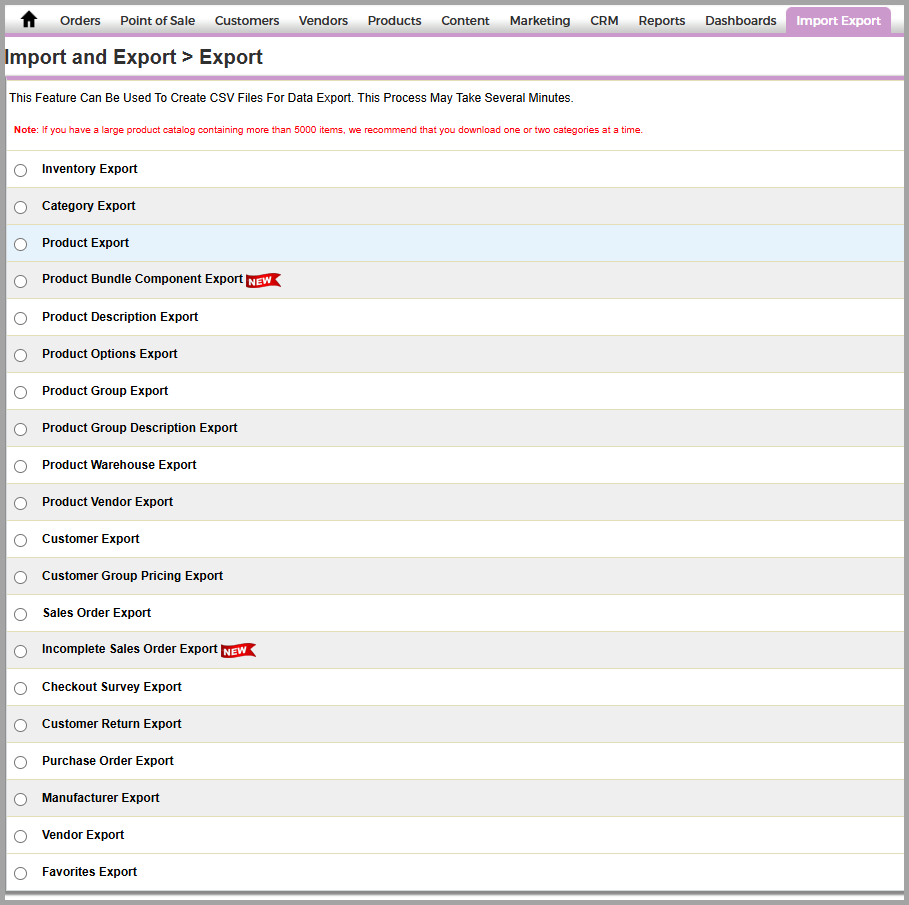Viewport: 909px width, 905px height.
Task: Select Manufacturer Export radio button
Action: pyautogui.click(x=20, y=800)
